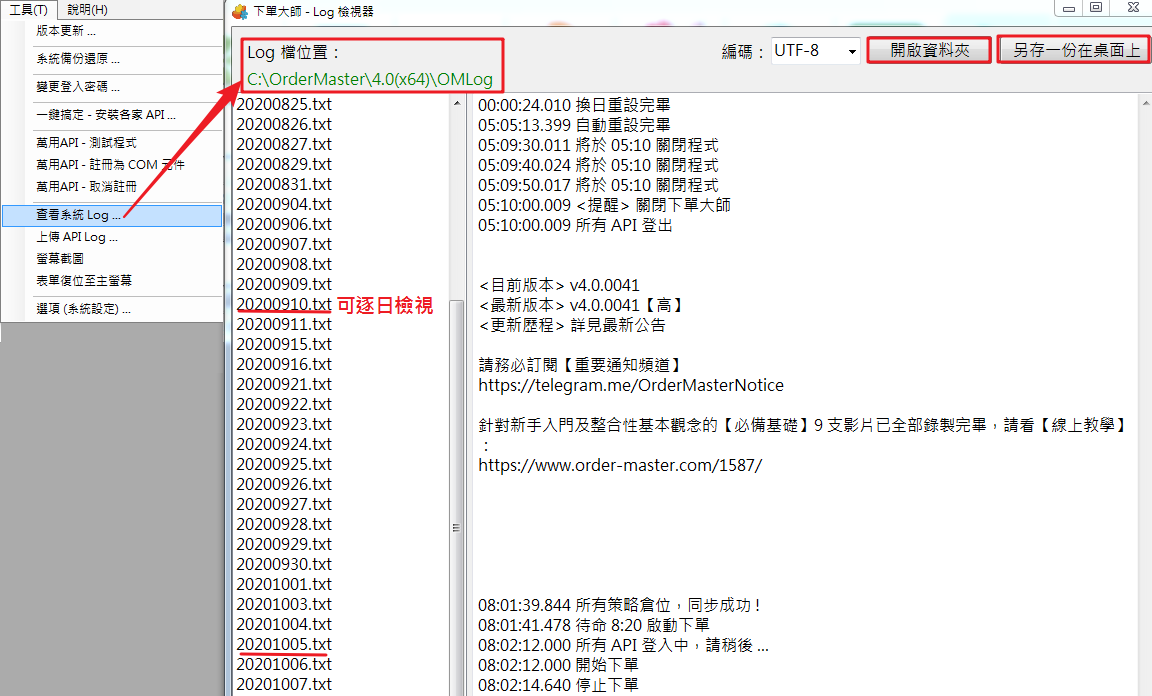Choose 一鍵搞定 - 安裝各家 API entry

106,115
